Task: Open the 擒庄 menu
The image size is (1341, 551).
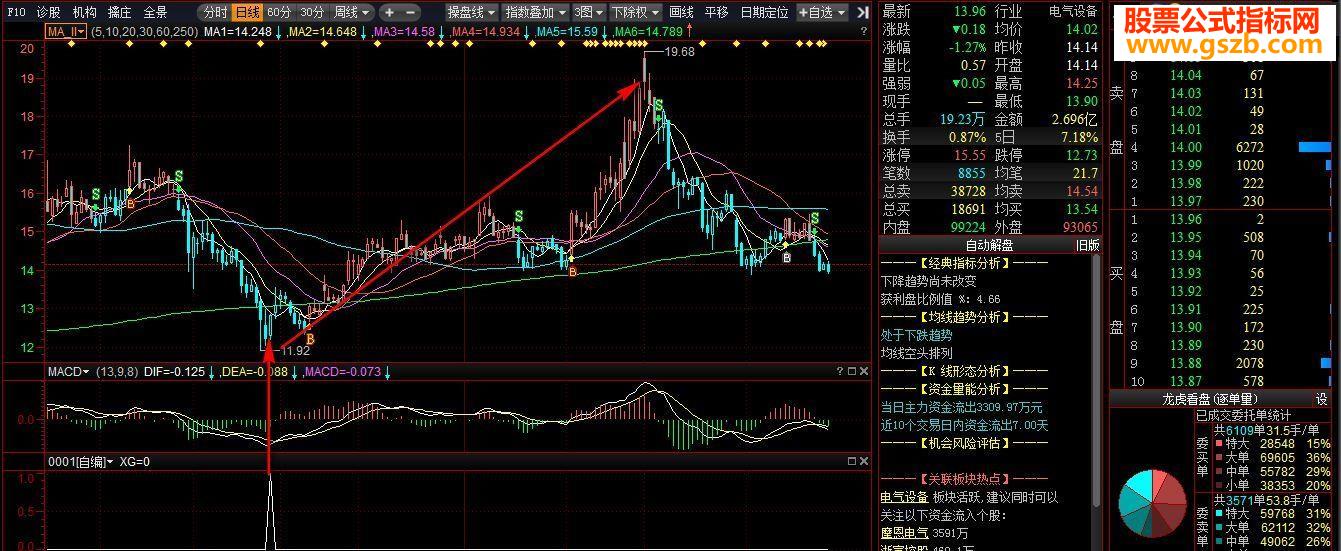Action: point(119,12)
